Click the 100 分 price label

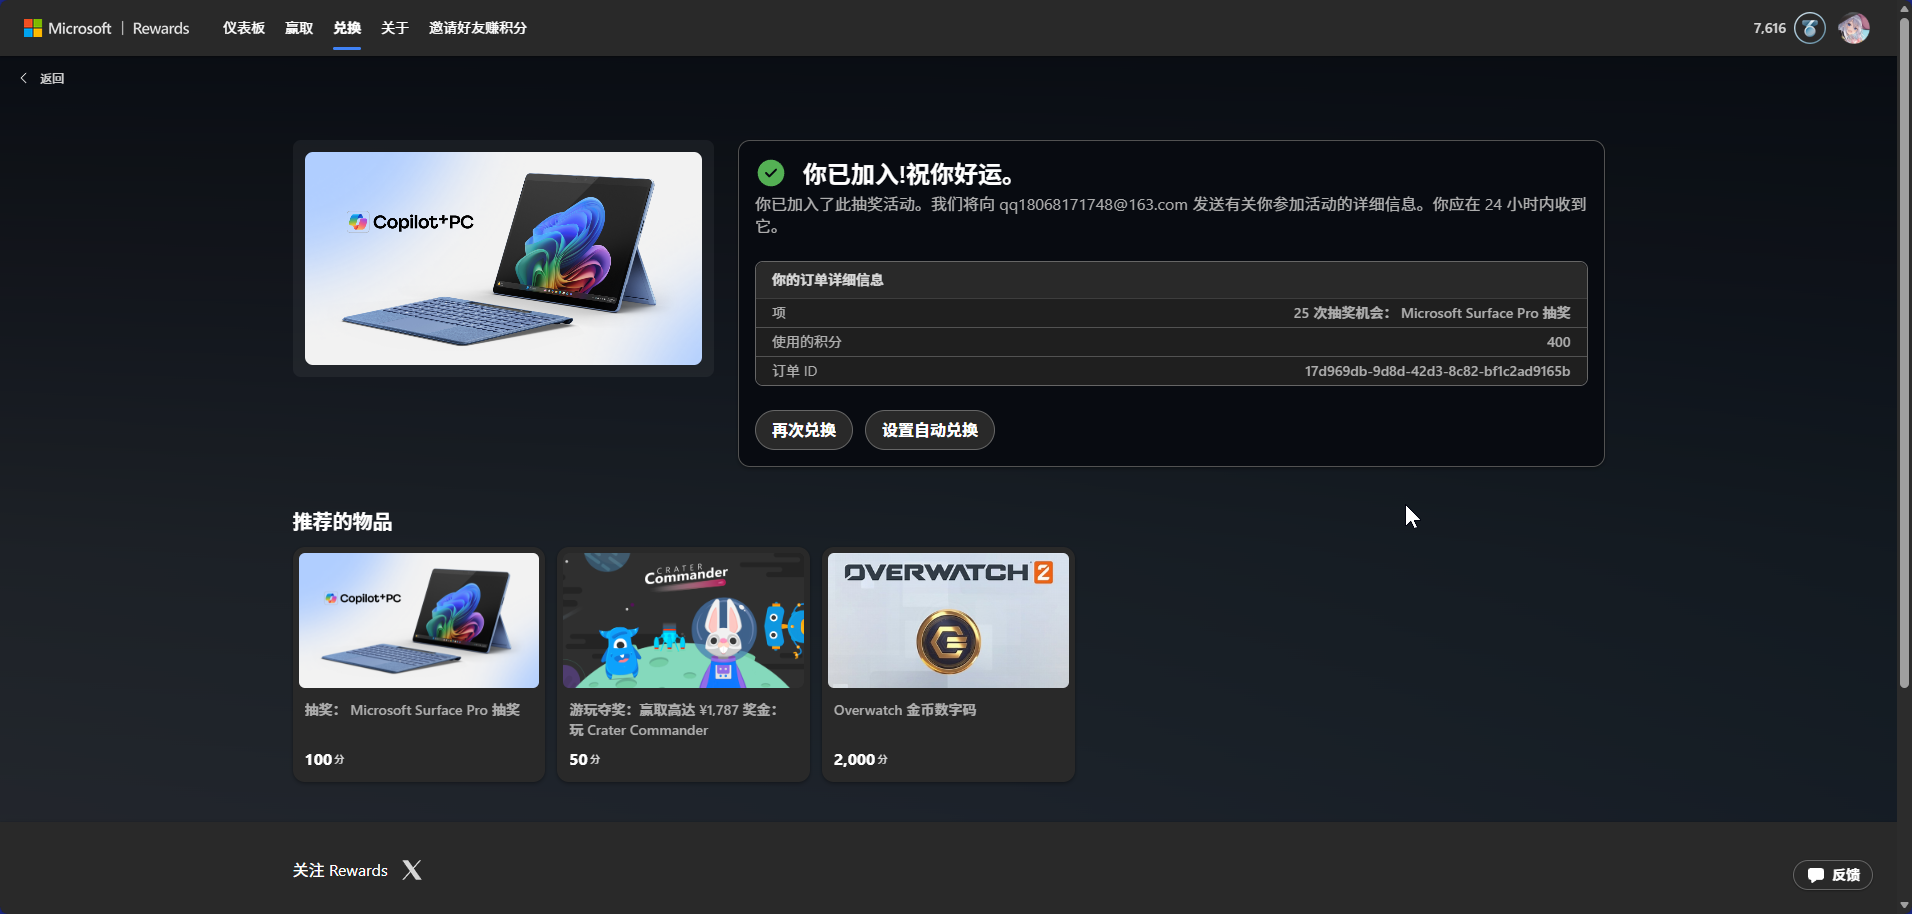pyautogui.click(x=325, y=760)
